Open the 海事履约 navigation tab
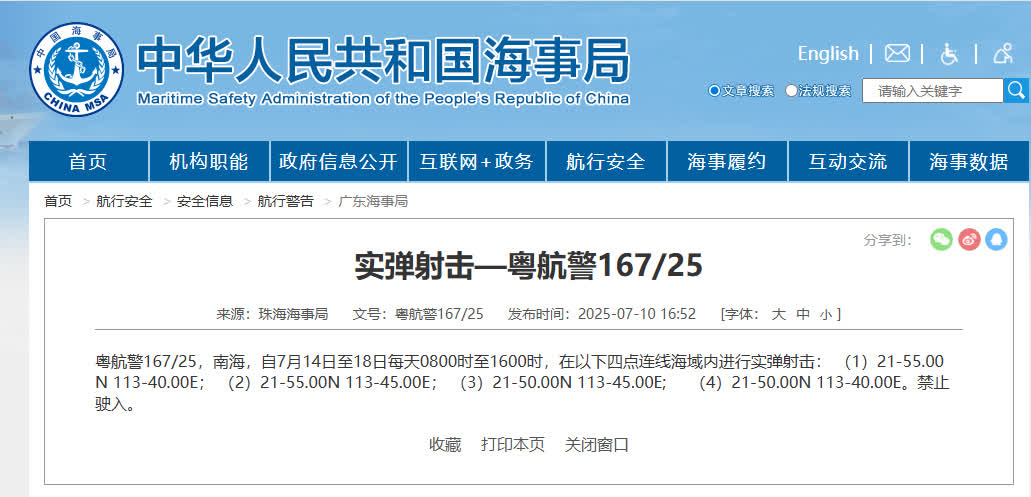This screenshot has width=1031, height=497. pyautogui.click(x=727, y=161)
